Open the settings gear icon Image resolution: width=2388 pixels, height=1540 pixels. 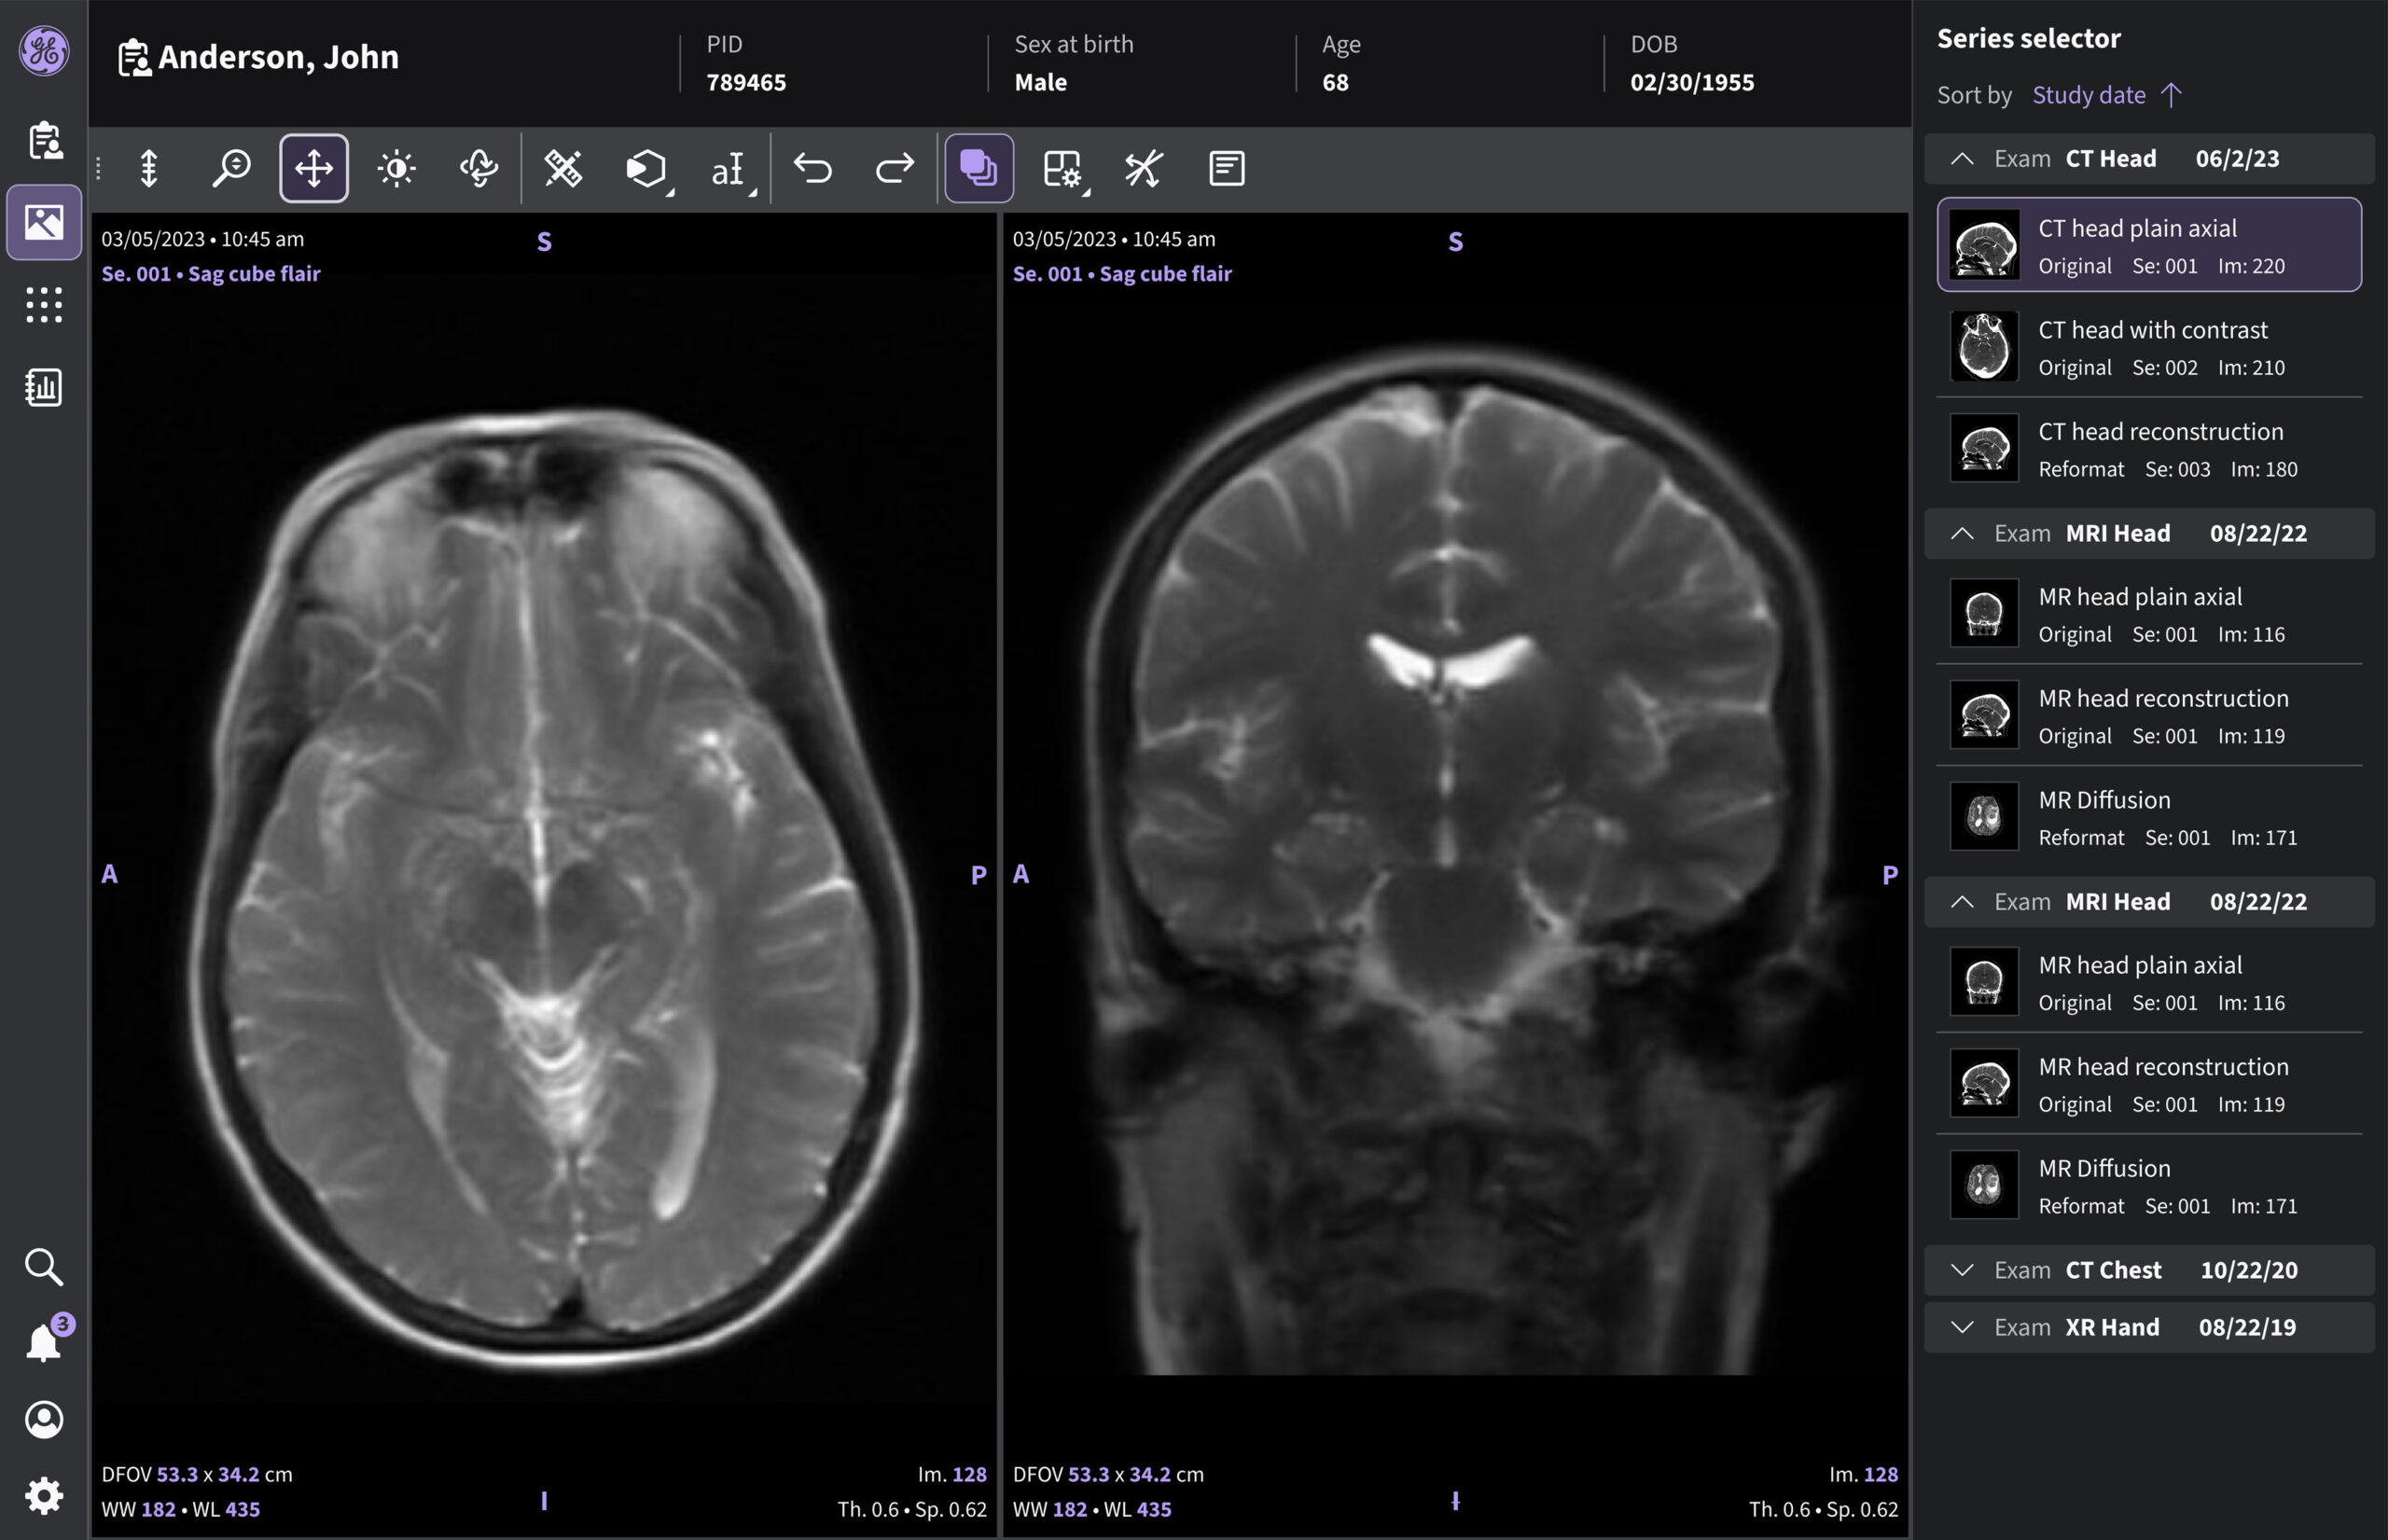click(44, 1496)
